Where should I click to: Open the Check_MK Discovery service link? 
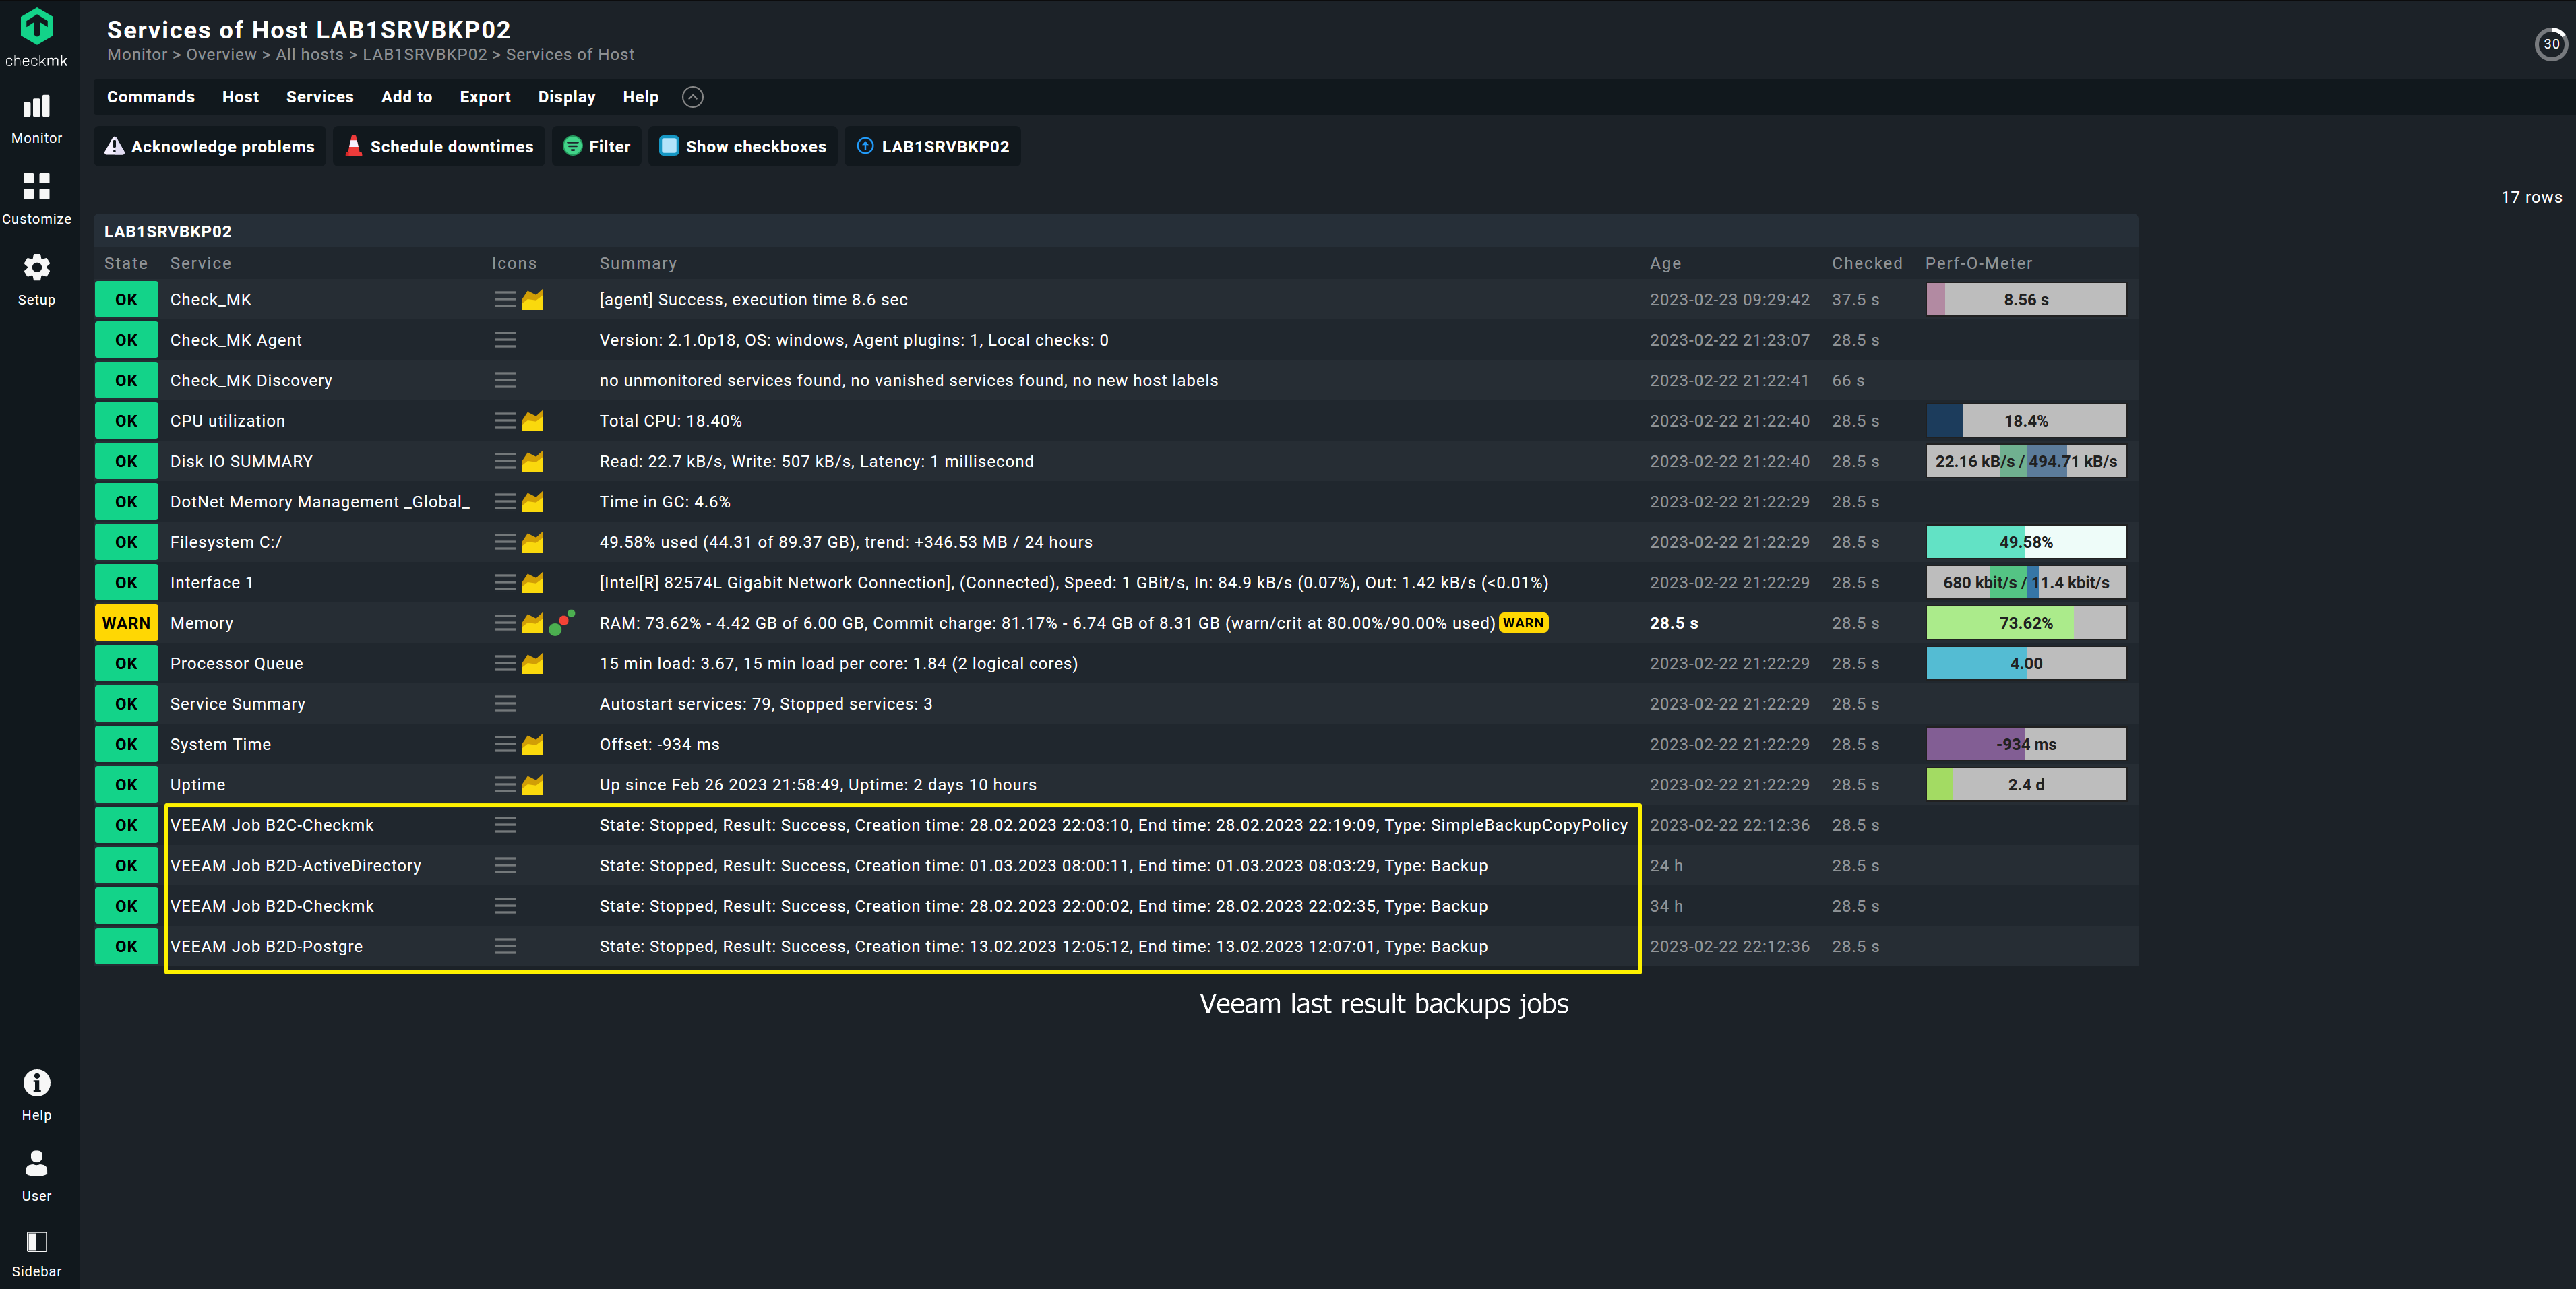click(251, 381)
